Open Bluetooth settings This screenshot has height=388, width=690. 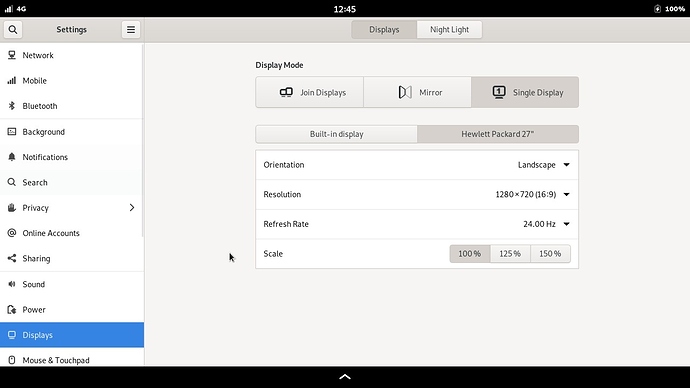[71, 106]
